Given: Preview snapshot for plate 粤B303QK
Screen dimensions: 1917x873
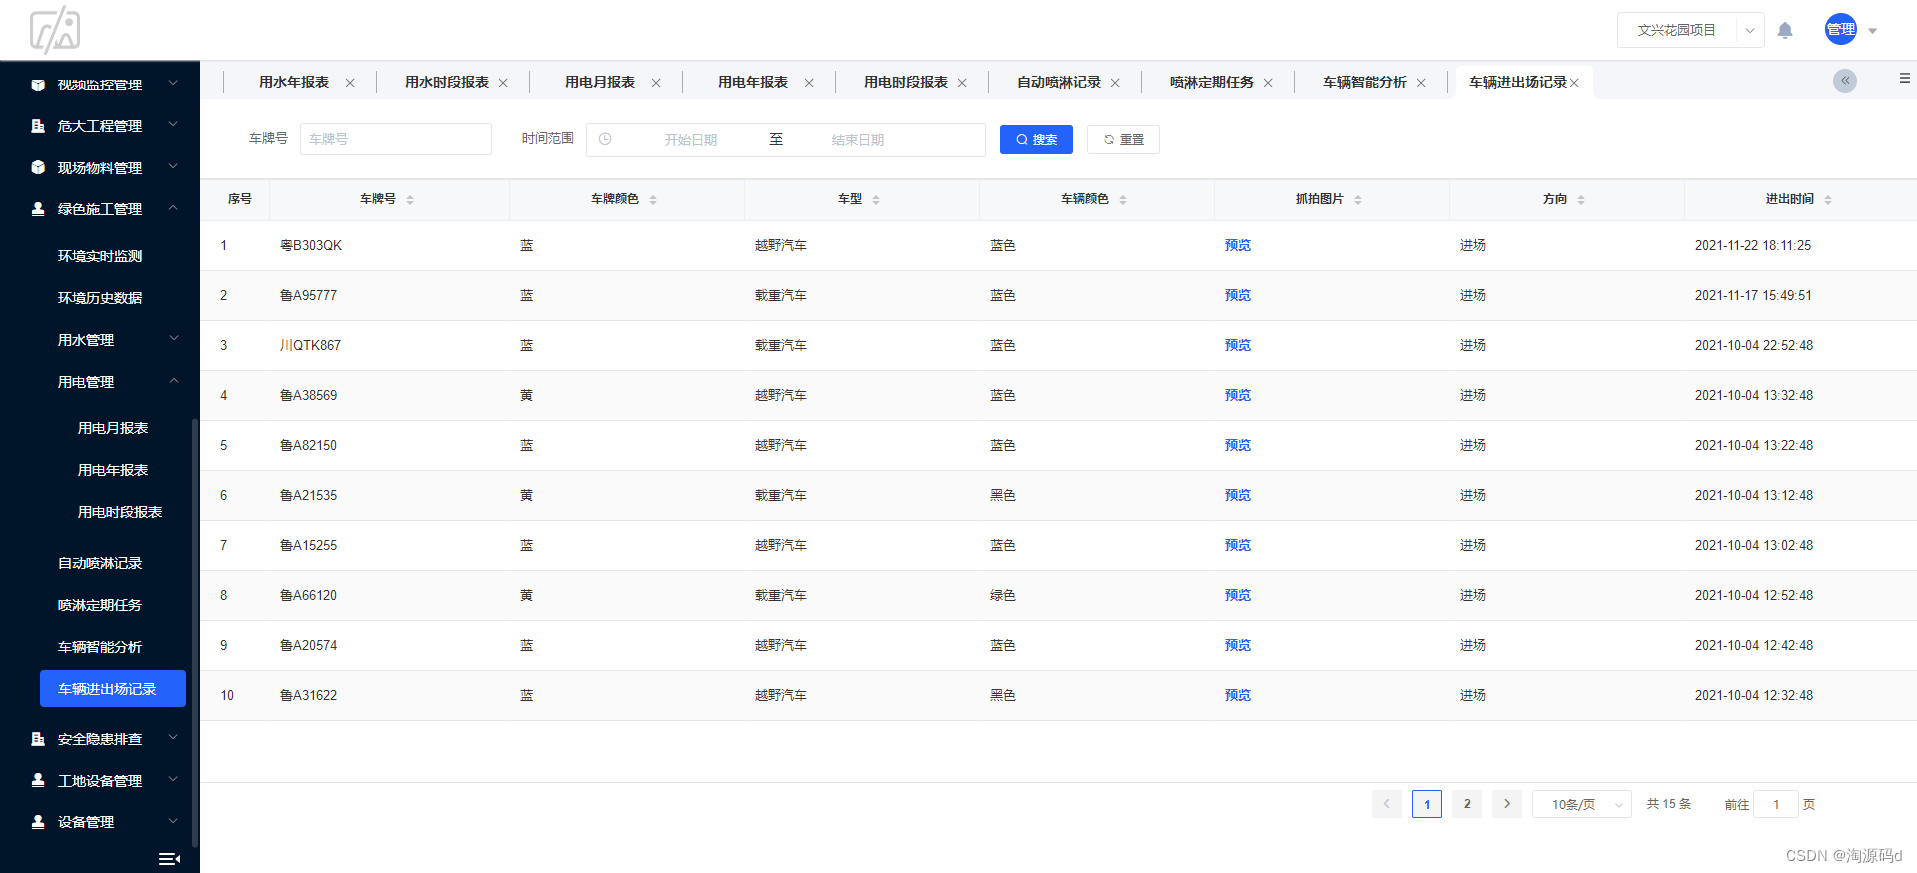Looking at the screenshot, I should [1238, 245].
